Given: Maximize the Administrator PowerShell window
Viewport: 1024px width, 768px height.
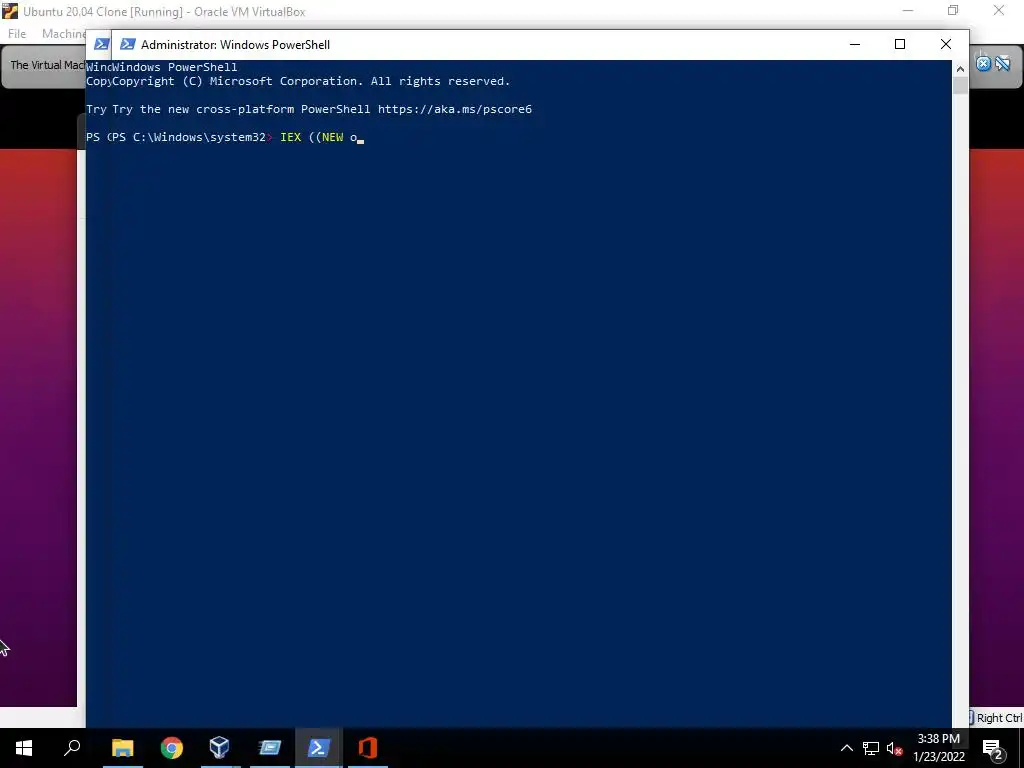Looking at the screenshot, I should coord(900,44).
